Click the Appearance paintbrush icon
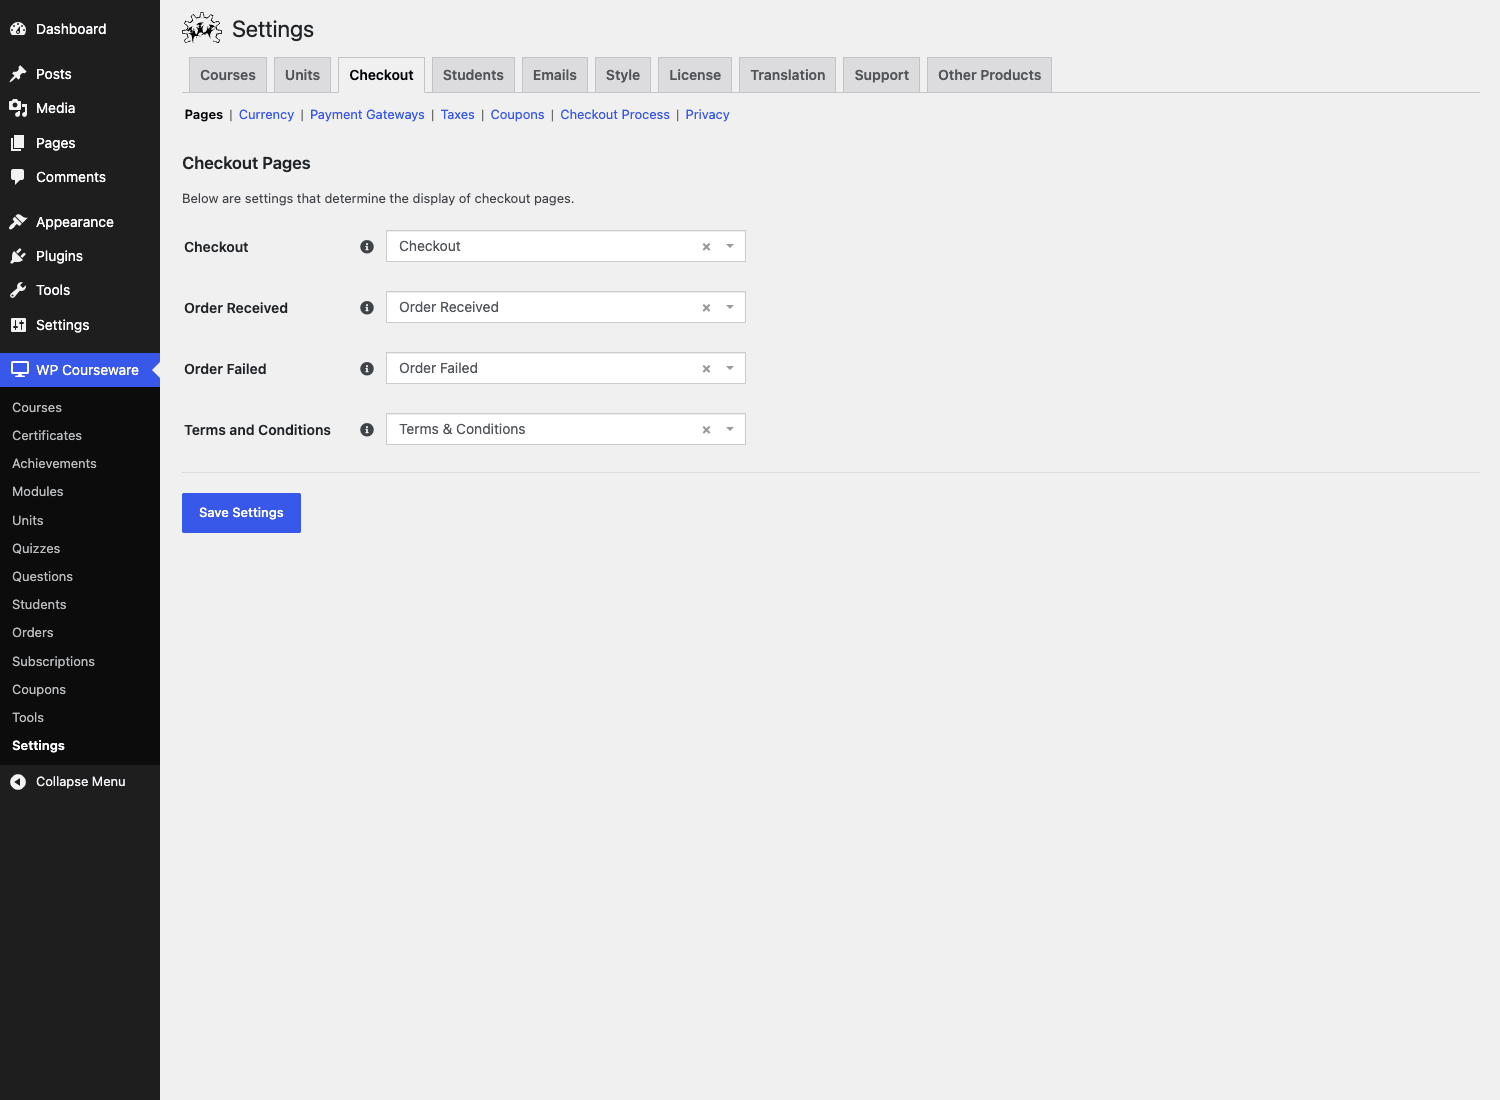Screen dimensions: 1500x1100 pos(18,222)
